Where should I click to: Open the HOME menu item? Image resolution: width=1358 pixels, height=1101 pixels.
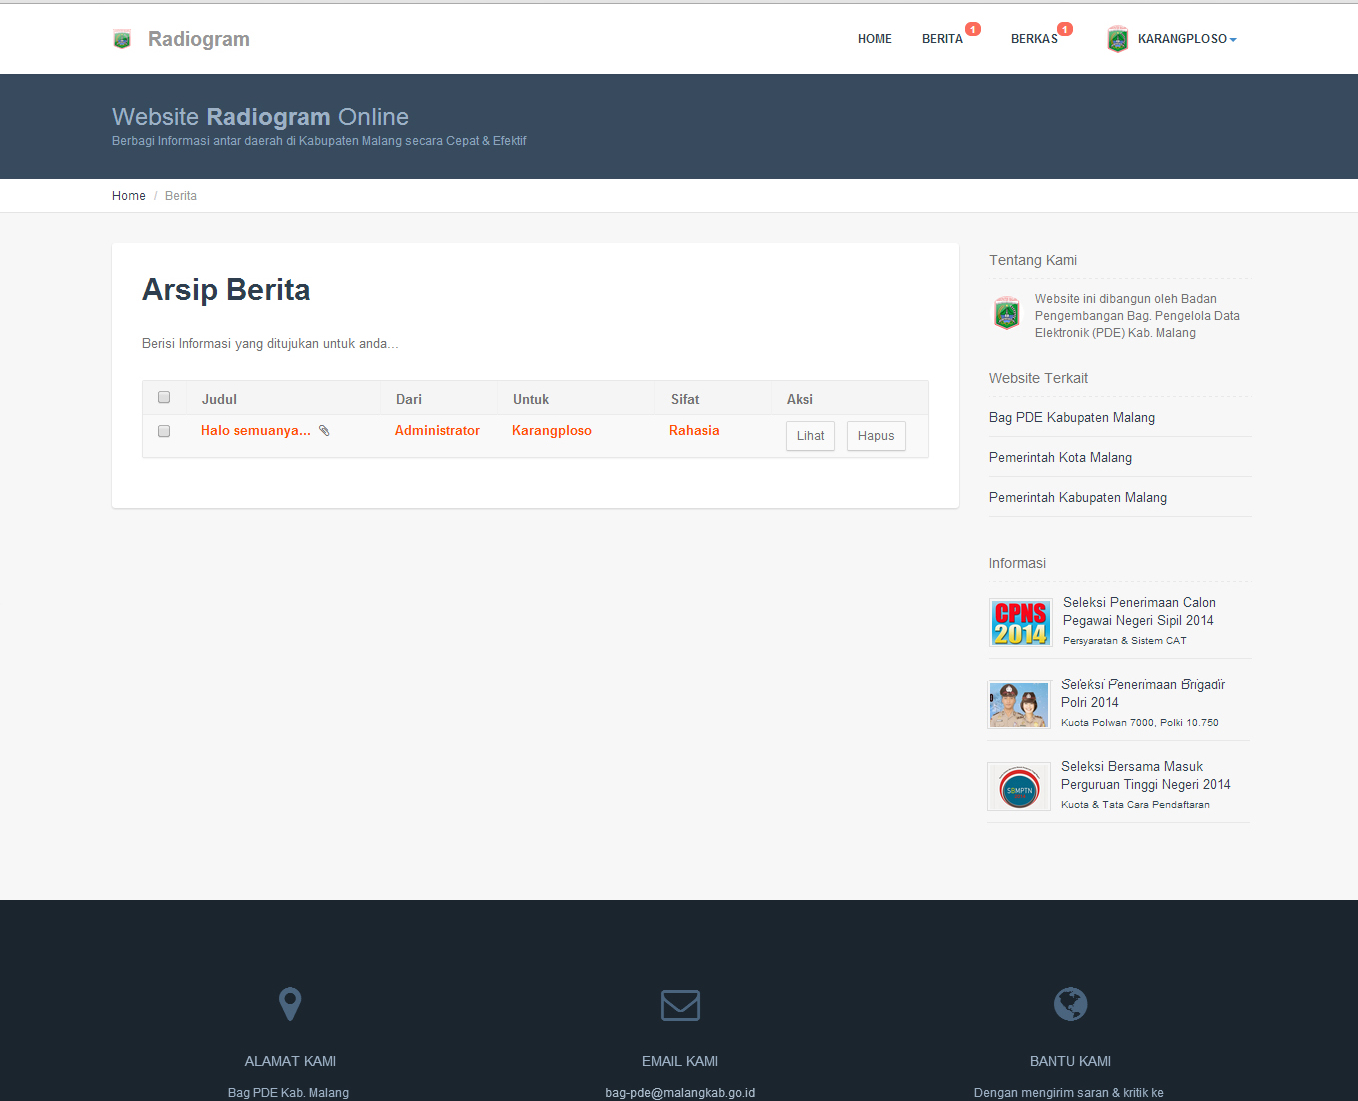tap(874, 39)
